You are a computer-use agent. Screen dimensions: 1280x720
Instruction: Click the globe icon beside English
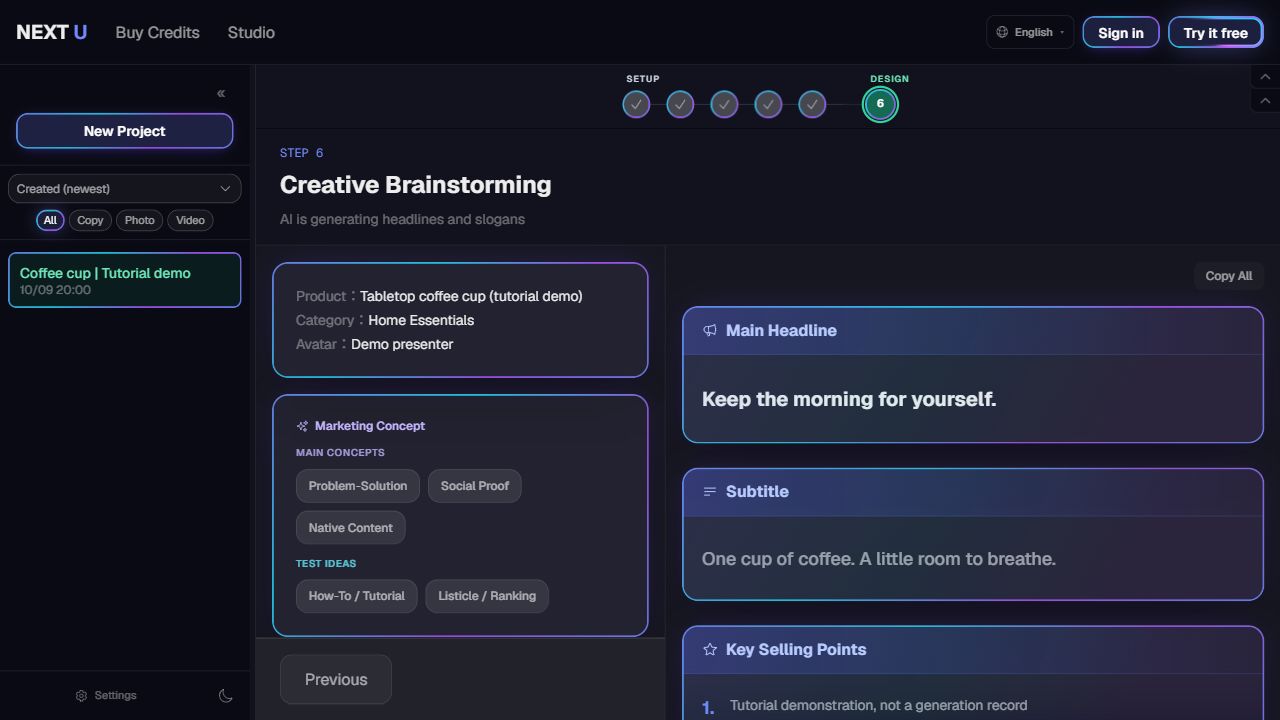[x=1002, y=32]
